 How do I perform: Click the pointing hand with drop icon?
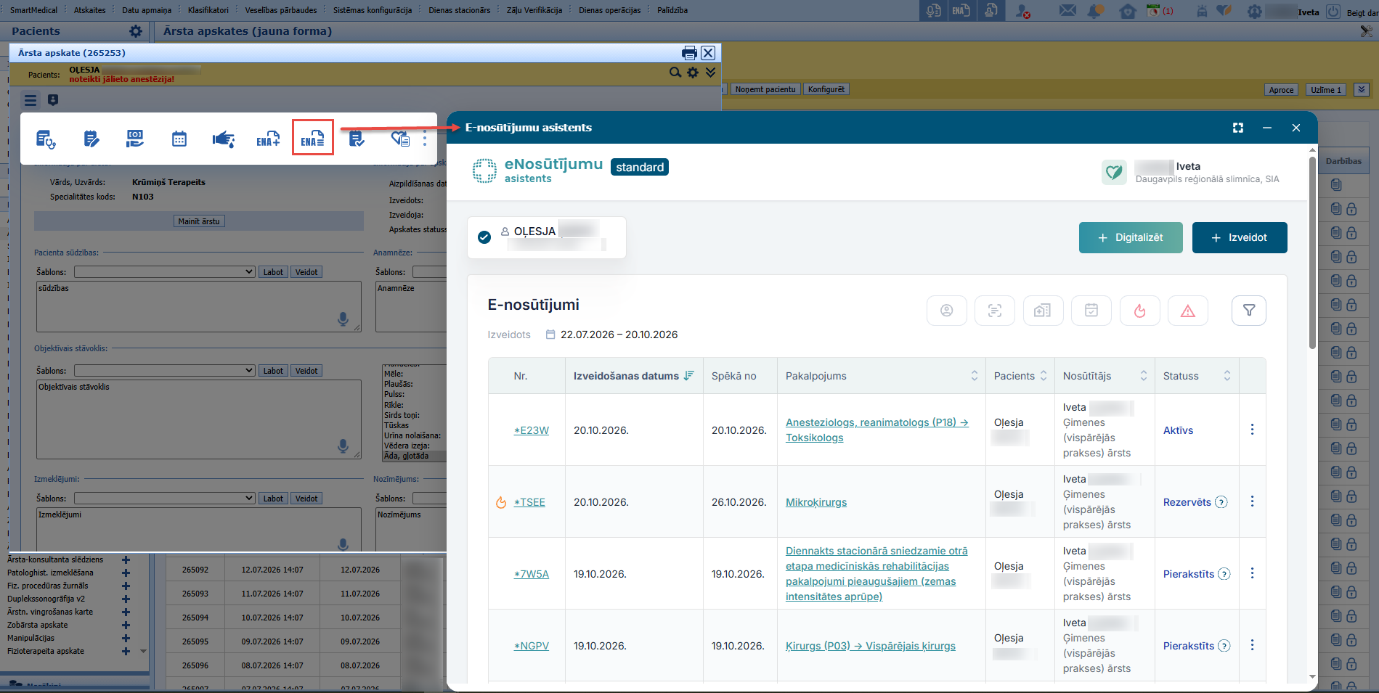223,139
